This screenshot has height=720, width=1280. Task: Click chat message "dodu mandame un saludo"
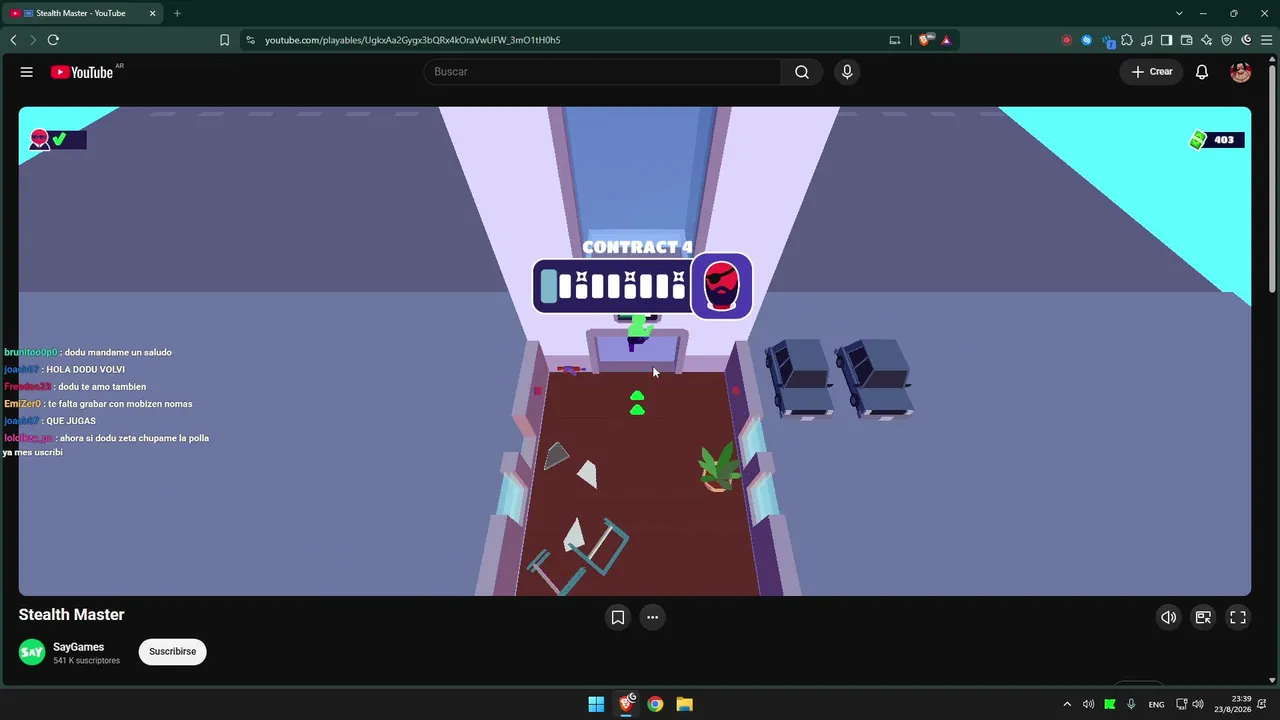118,352
